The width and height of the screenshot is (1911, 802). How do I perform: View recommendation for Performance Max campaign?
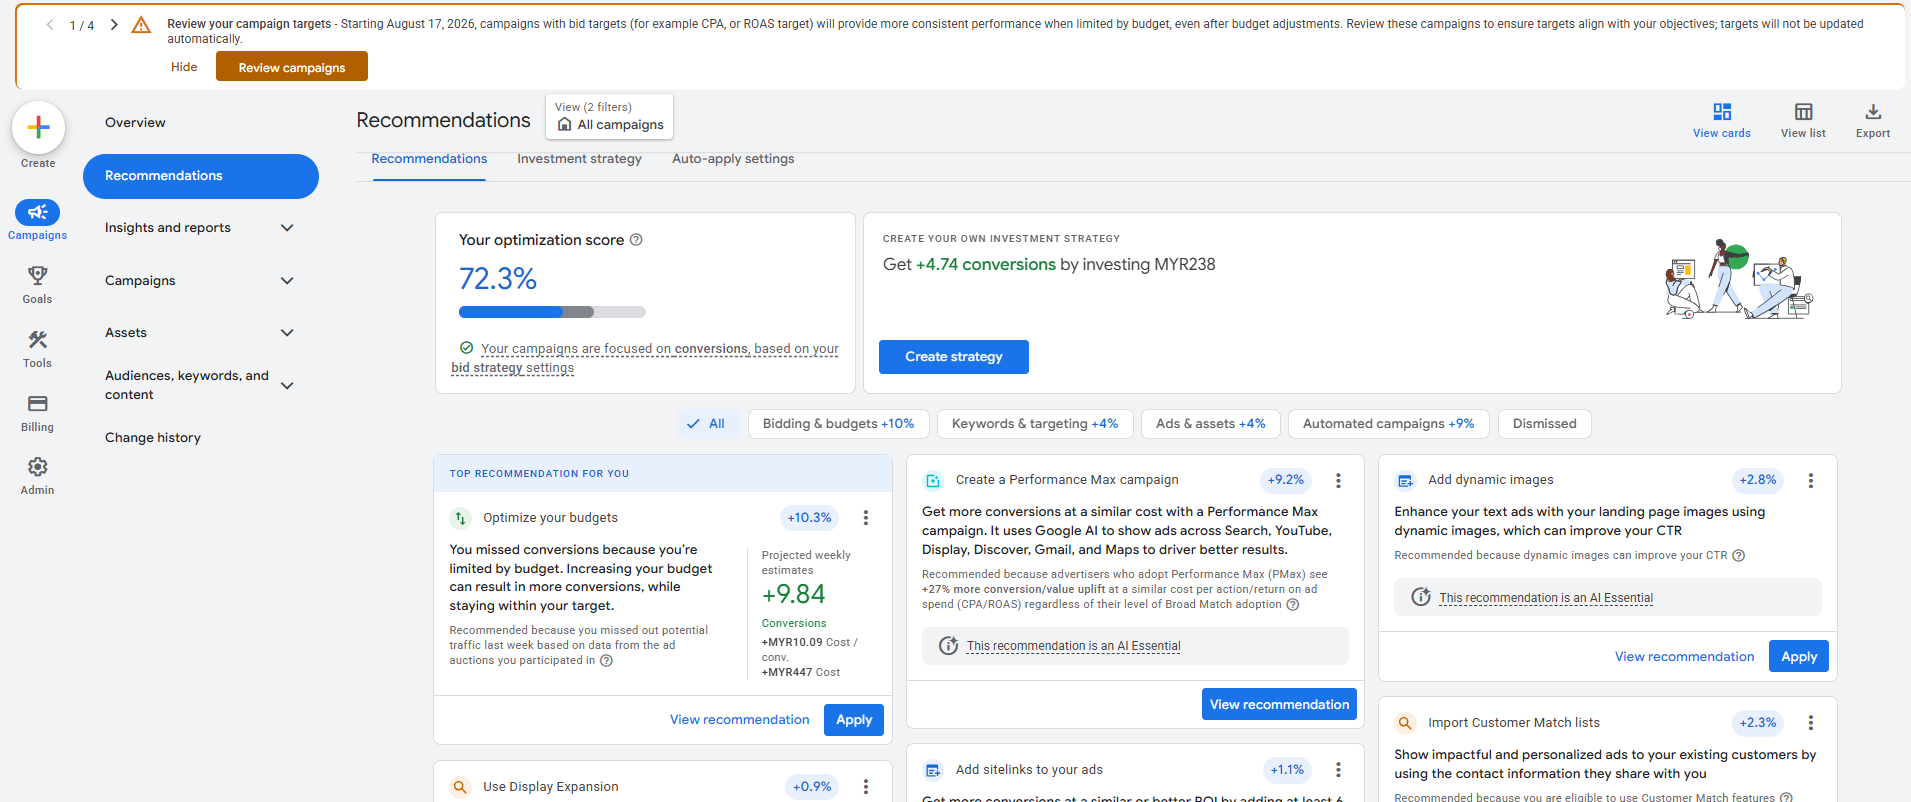click(x=1279, y=704)
